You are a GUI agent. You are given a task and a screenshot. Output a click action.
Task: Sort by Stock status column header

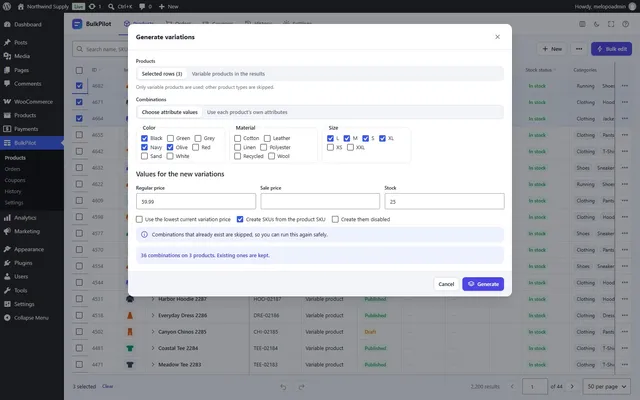coord(540,70)
